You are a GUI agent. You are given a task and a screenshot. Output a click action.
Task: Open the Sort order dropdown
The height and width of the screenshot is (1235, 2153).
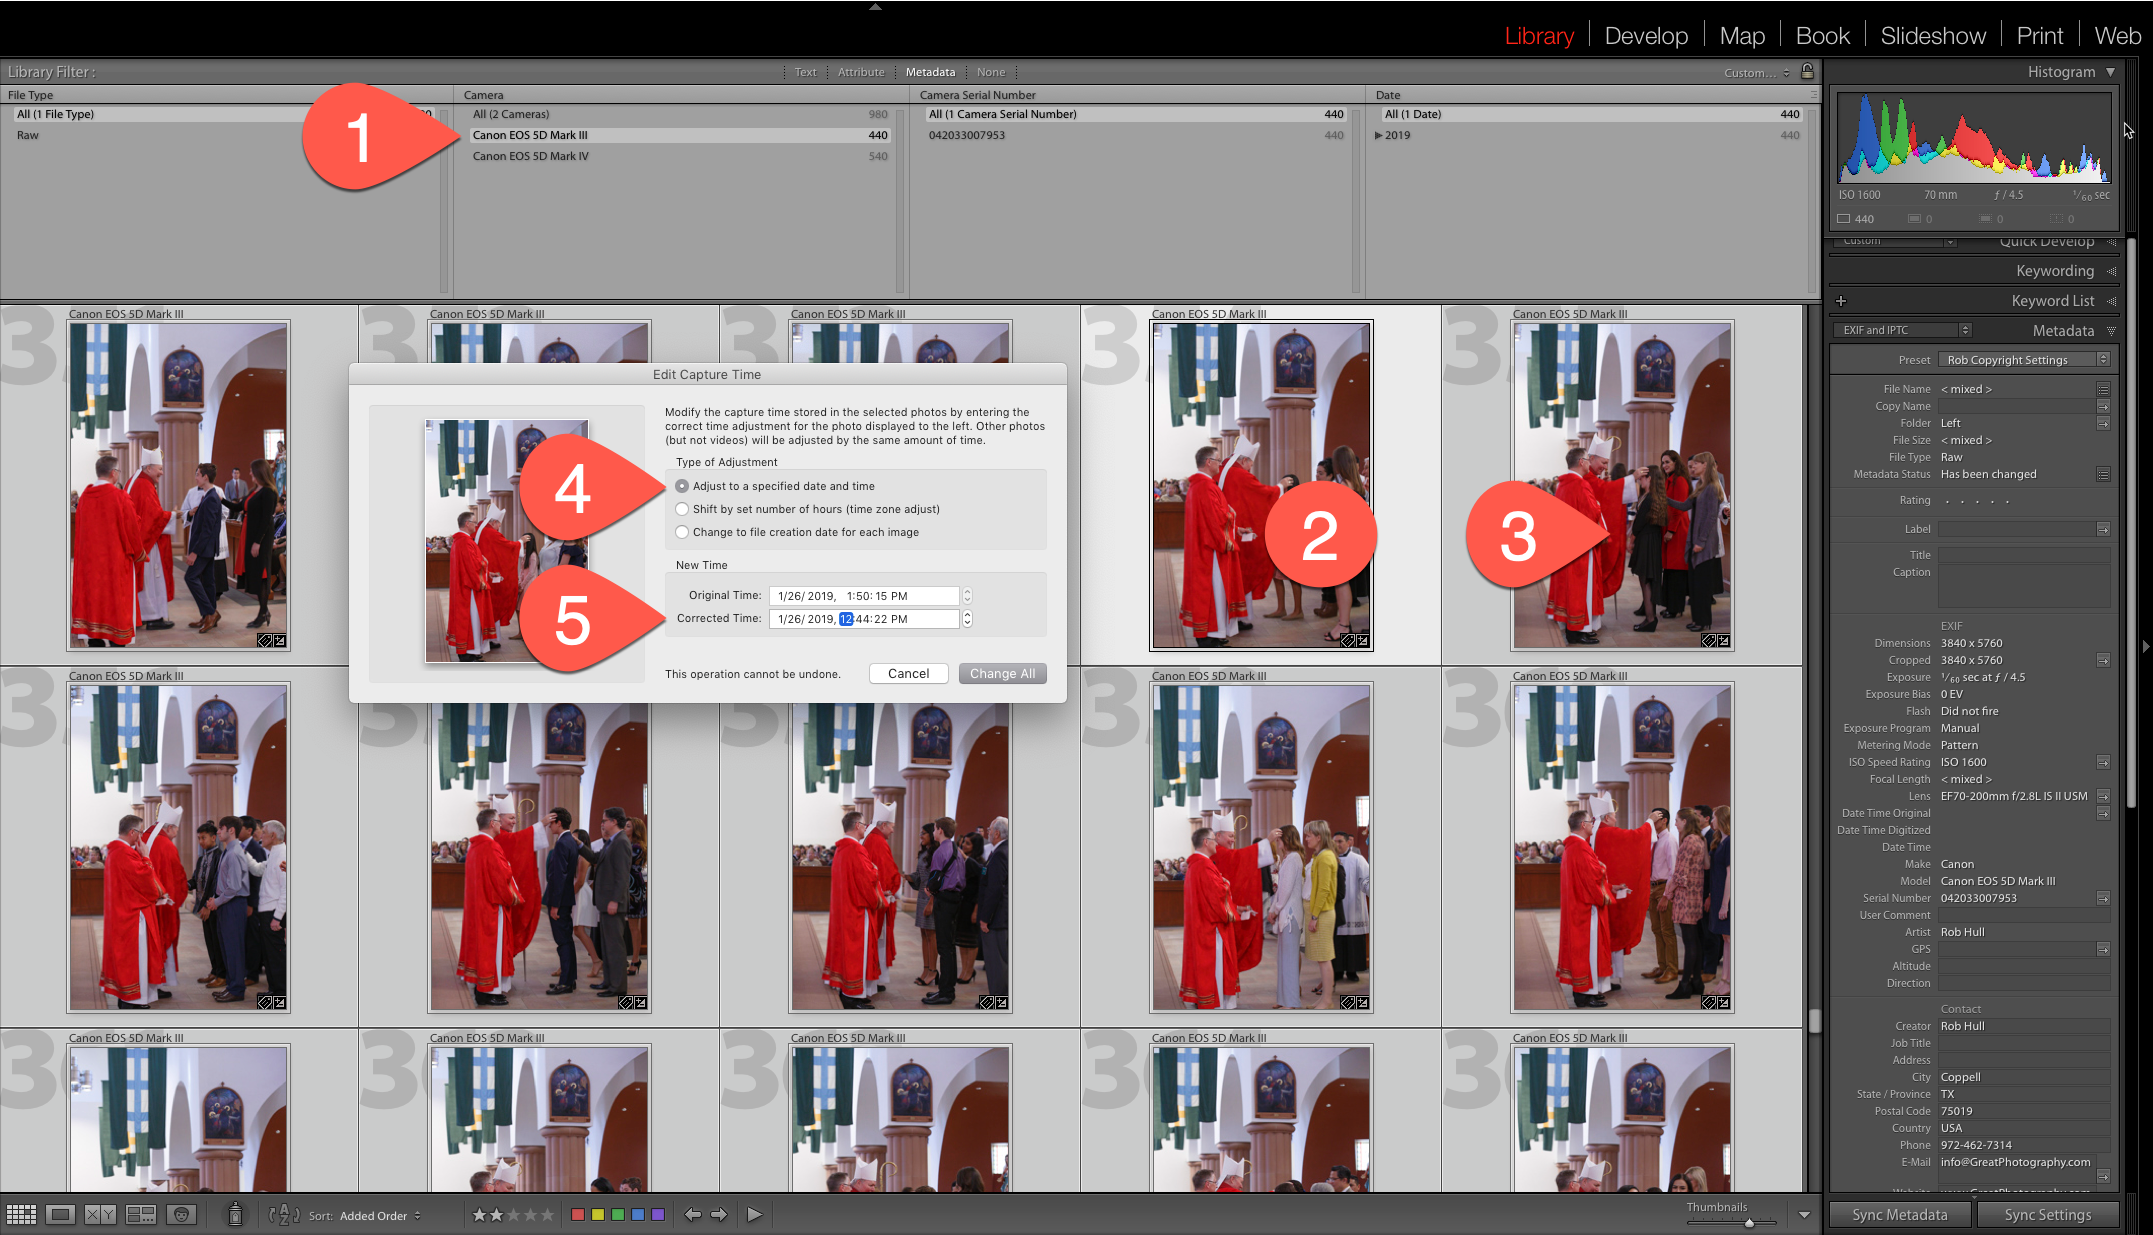click(380, 1216)
